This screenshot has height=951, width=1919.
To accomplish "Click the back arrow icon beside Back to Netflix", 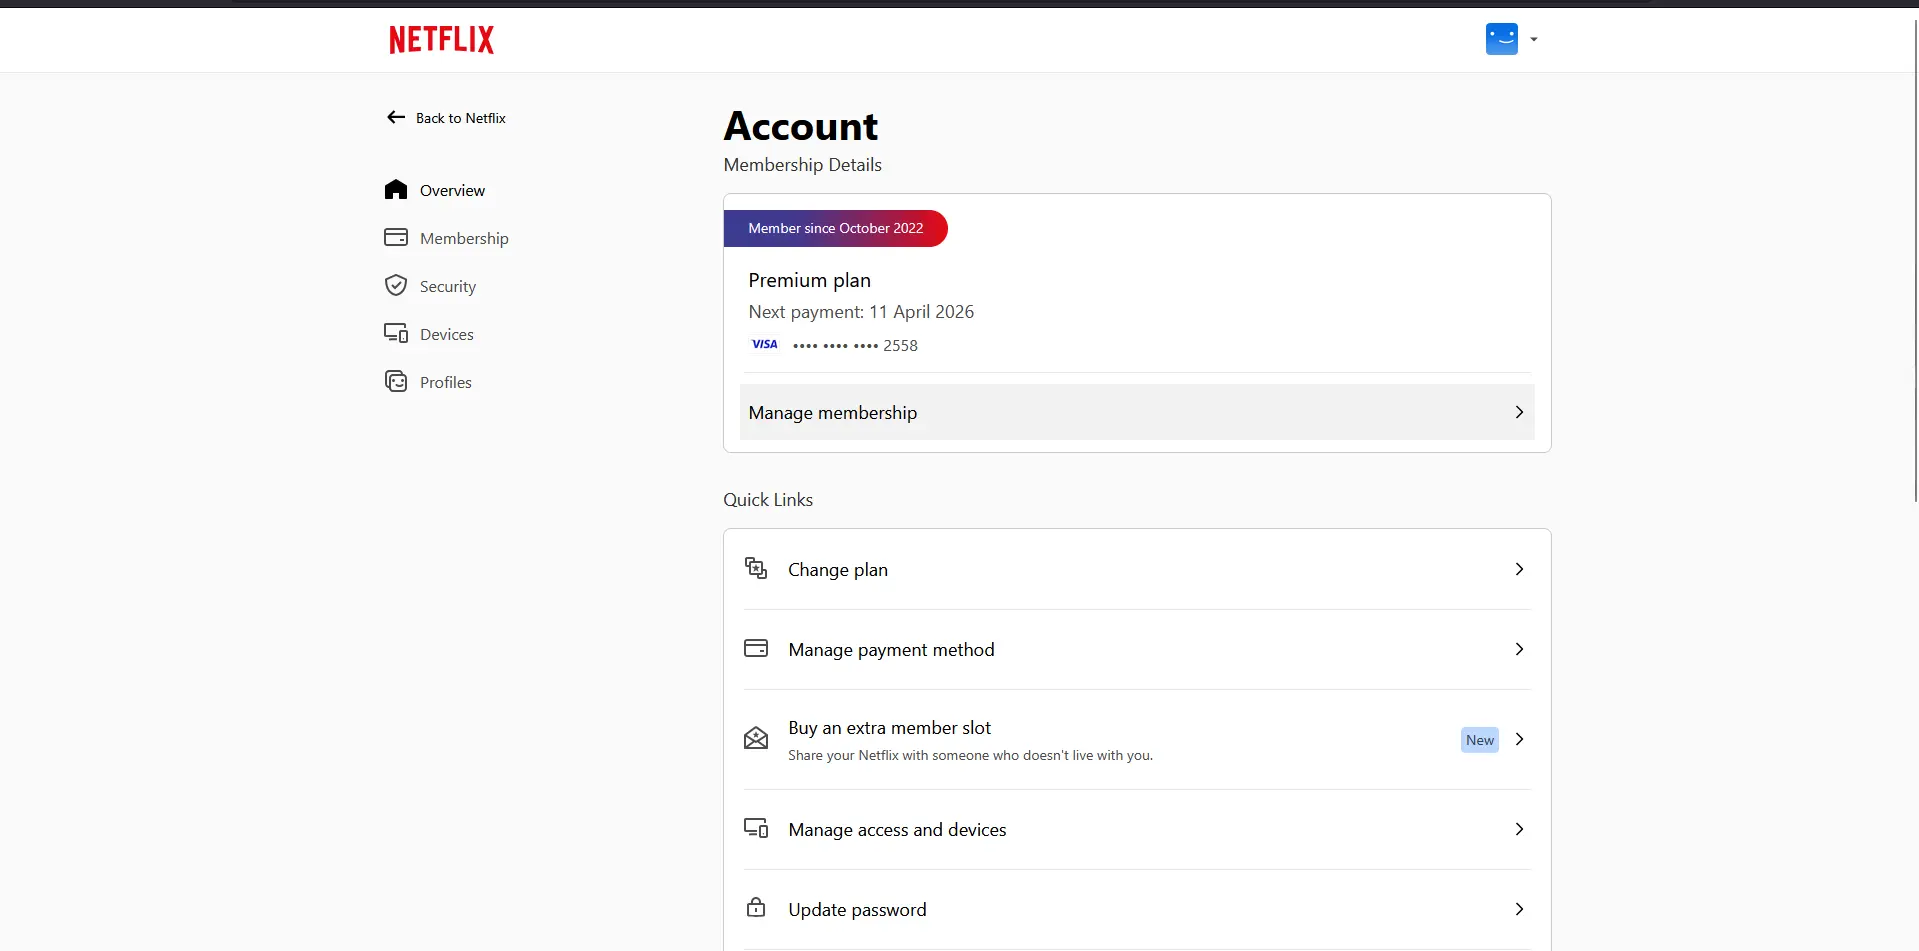I will point(396,117).
